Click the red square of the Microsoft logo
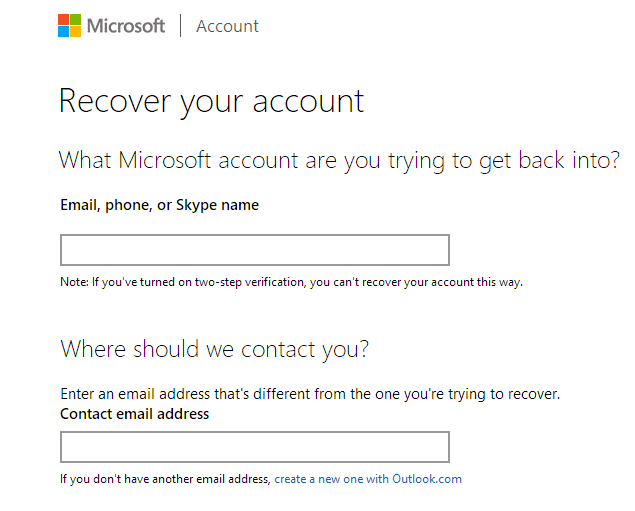 [63, 19]
